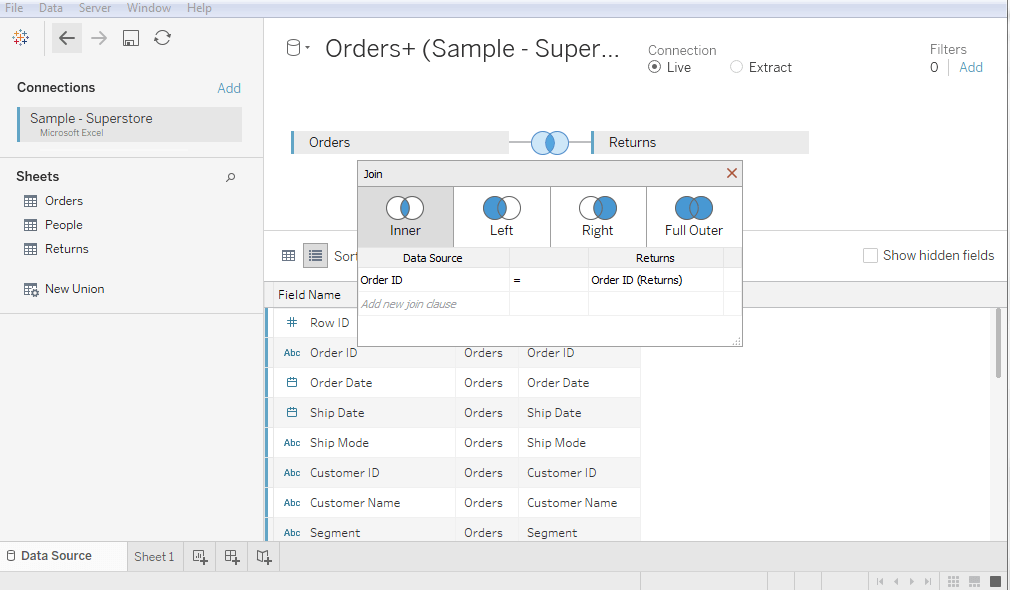Show filmstrip view icon in status bar
The width and height of the screenshot is (1010, 590).
pos(975,581)
